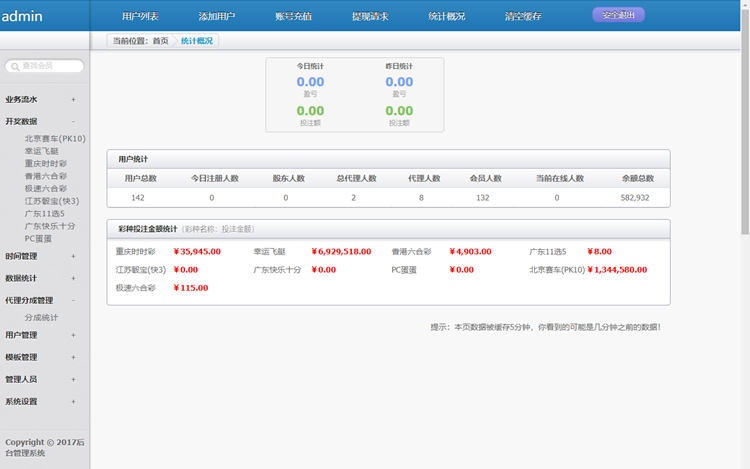Expand the 数据统计 plus icon
The width and height of the screenshot is (750, 469).
(x=73, y=278)
